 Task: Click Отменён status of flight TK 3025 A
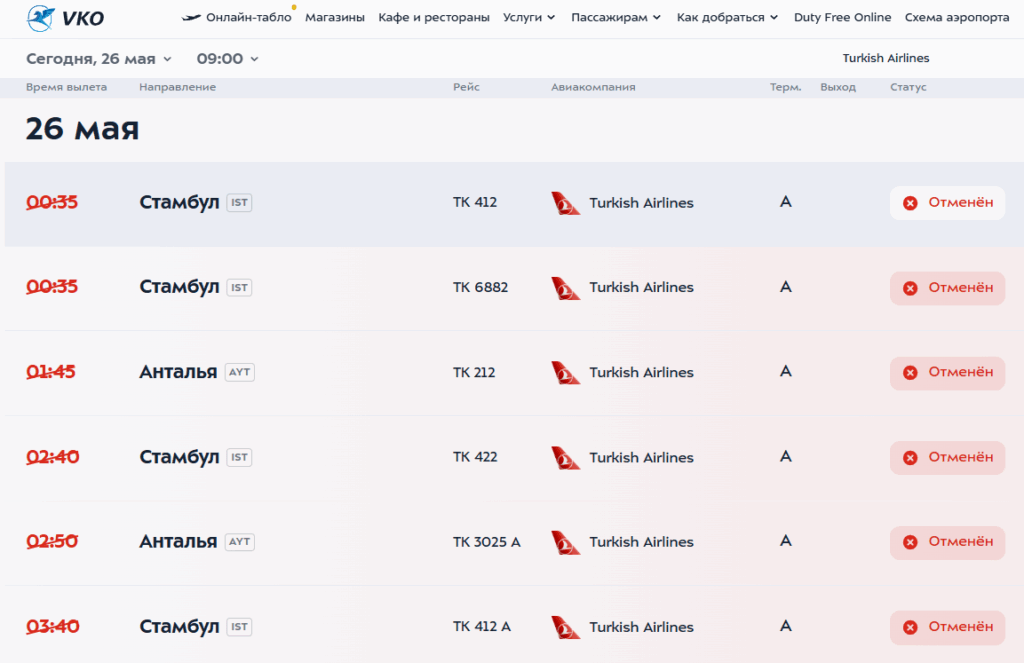click(947, 543)
